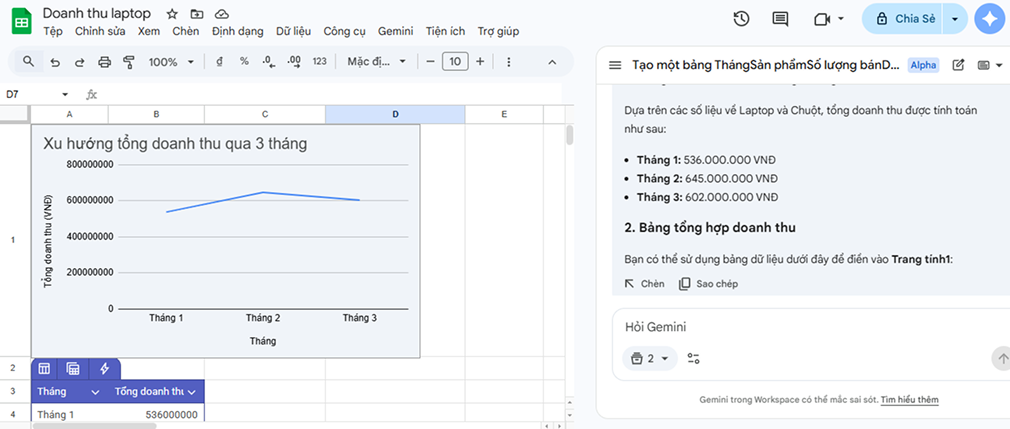Open the font Mặc đị... dropdown
This screenshot has width=1010, height=429.
point(377,62)
